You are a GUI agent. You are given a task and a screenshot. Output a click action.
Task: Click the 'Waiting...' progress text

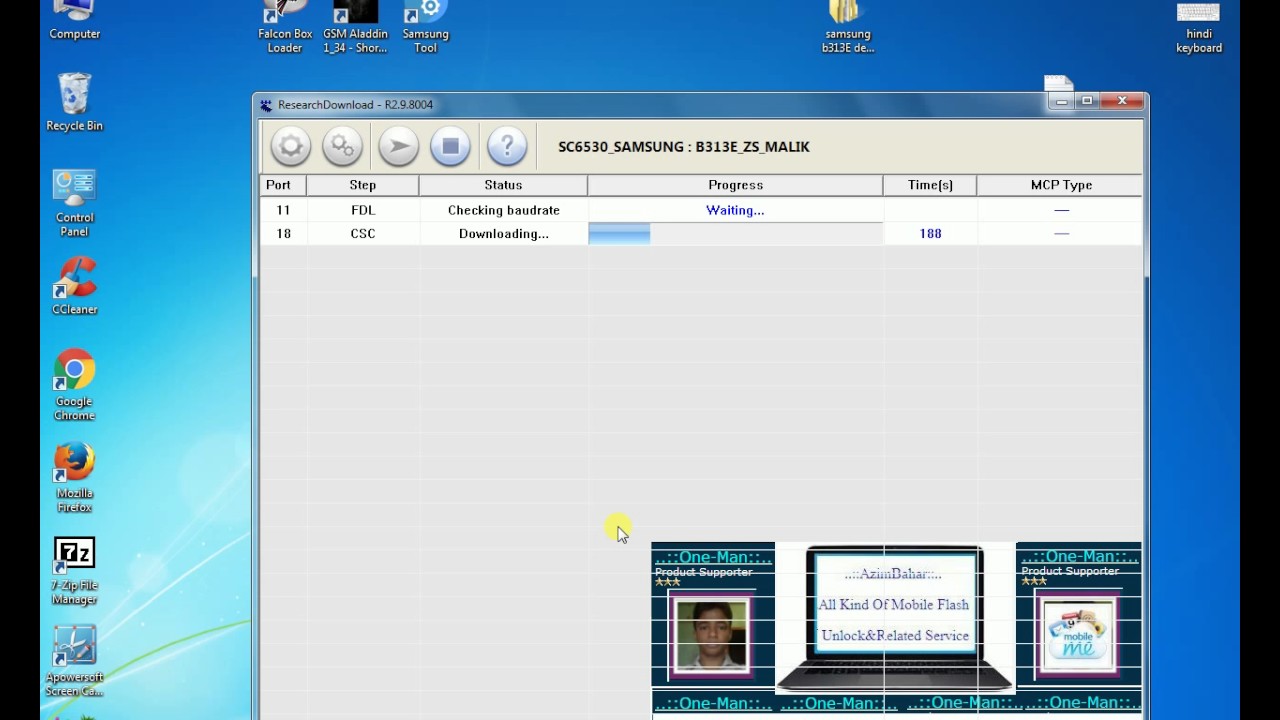click(x=735, y=210)
